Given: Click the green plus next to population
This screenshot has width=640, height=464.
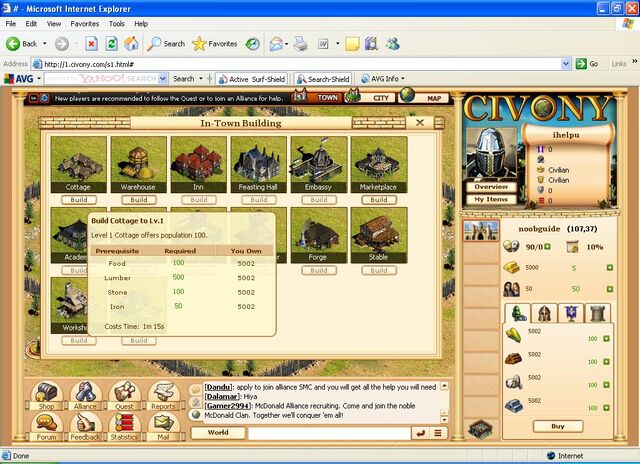Looking at the screenshot, I should pyautogui.click(x=609, y=289).
